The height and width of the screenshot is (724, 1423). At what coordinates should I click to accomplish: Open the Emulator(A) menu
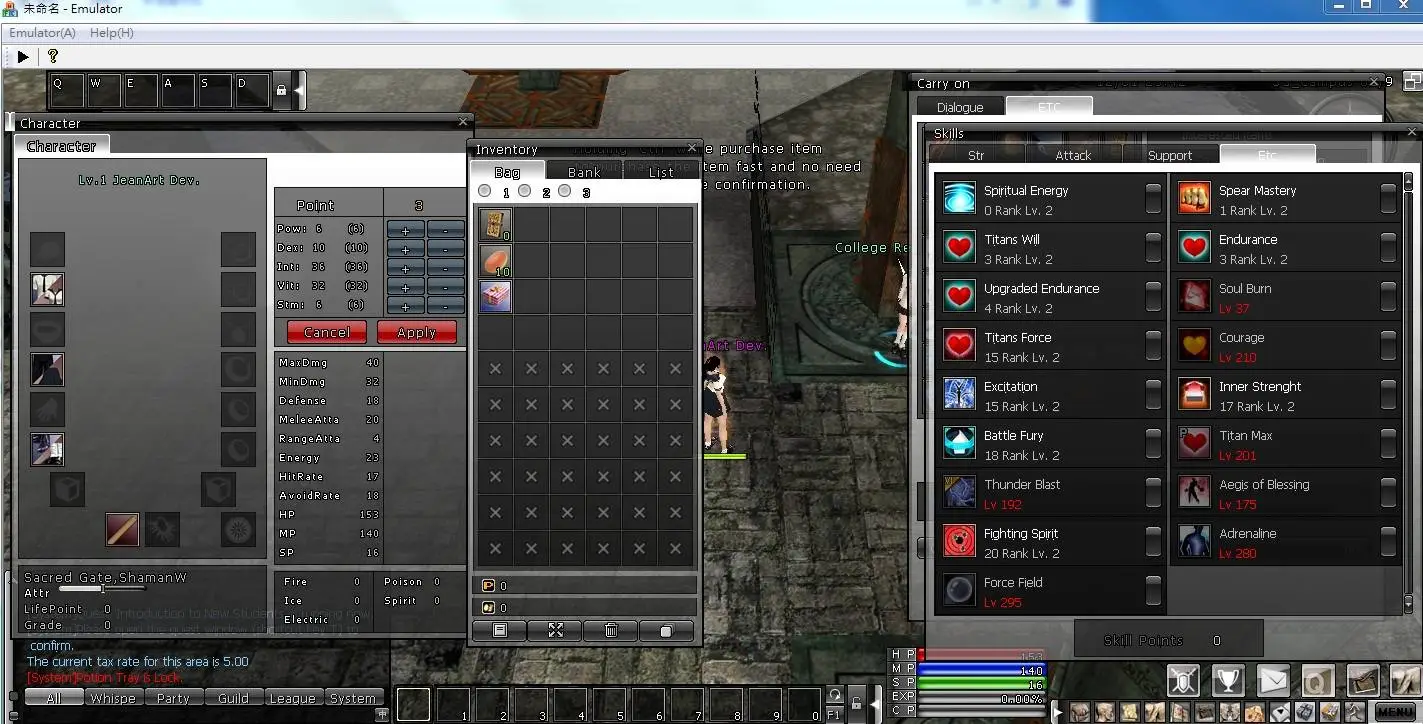pos(43,33)
